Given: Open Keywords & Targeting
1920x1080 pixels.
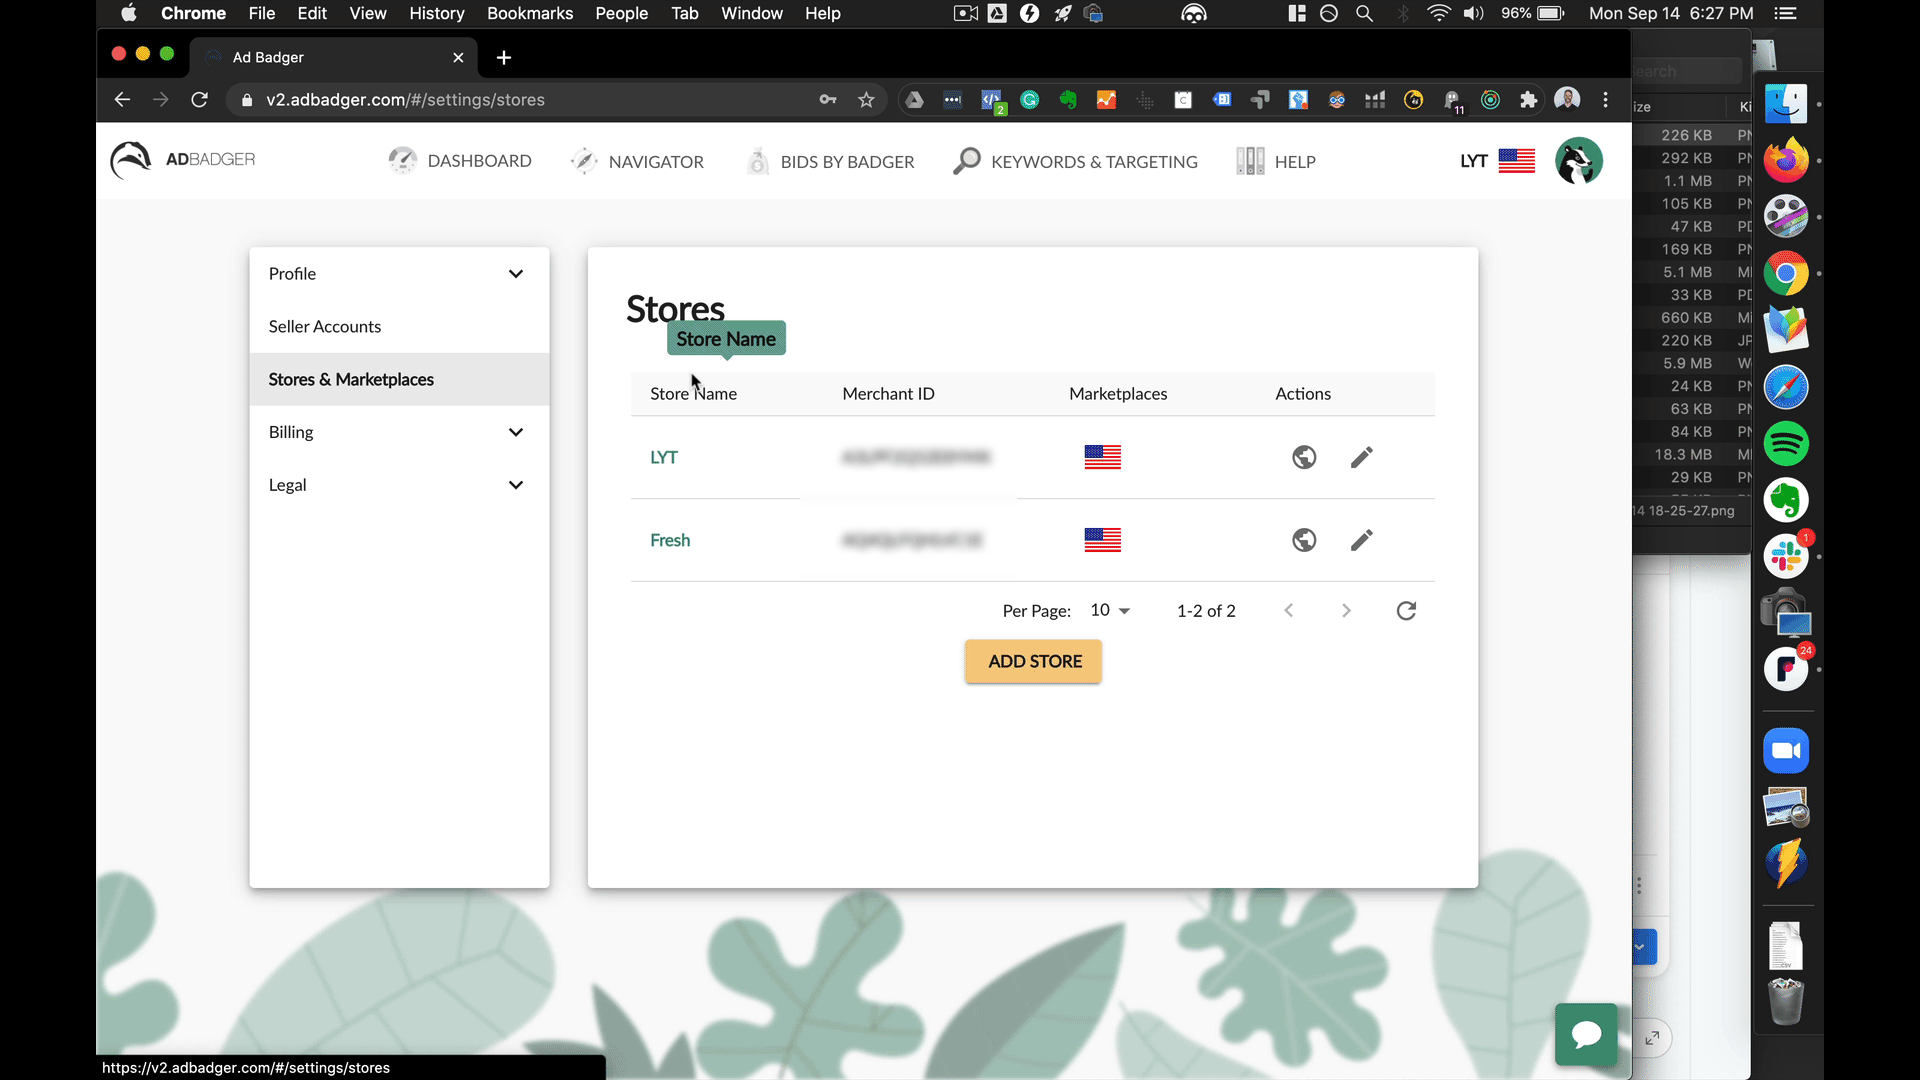Looking at the screenshot, I should [1075, 161].
